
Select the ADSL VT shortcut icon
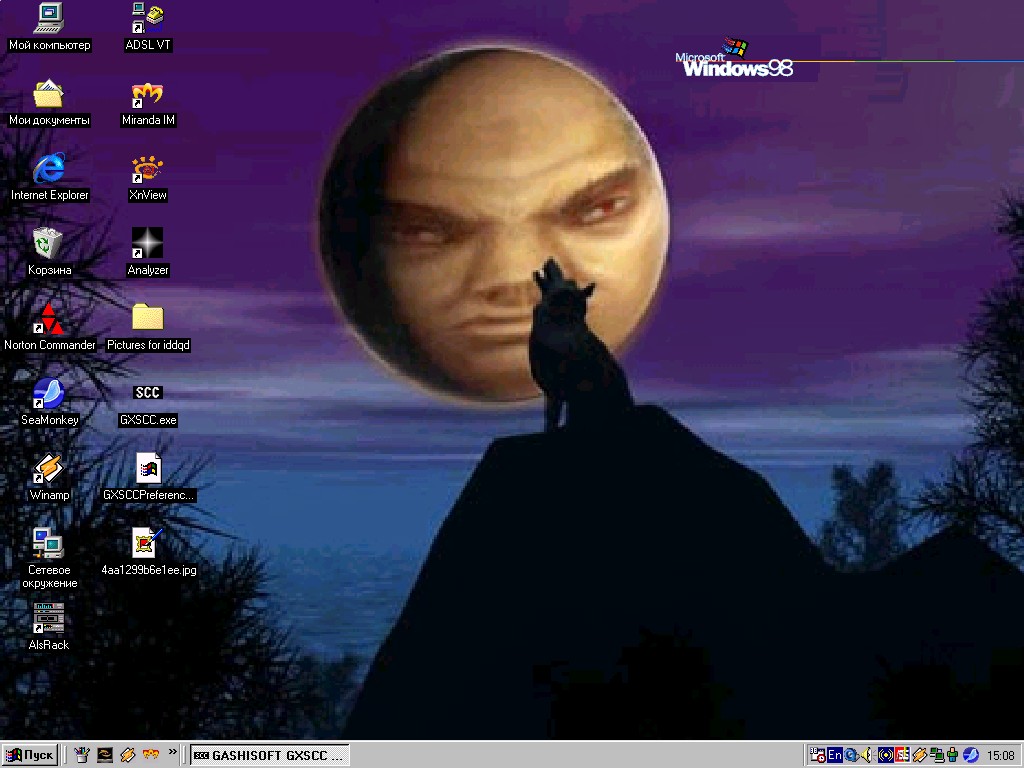(x=148, y=18)
